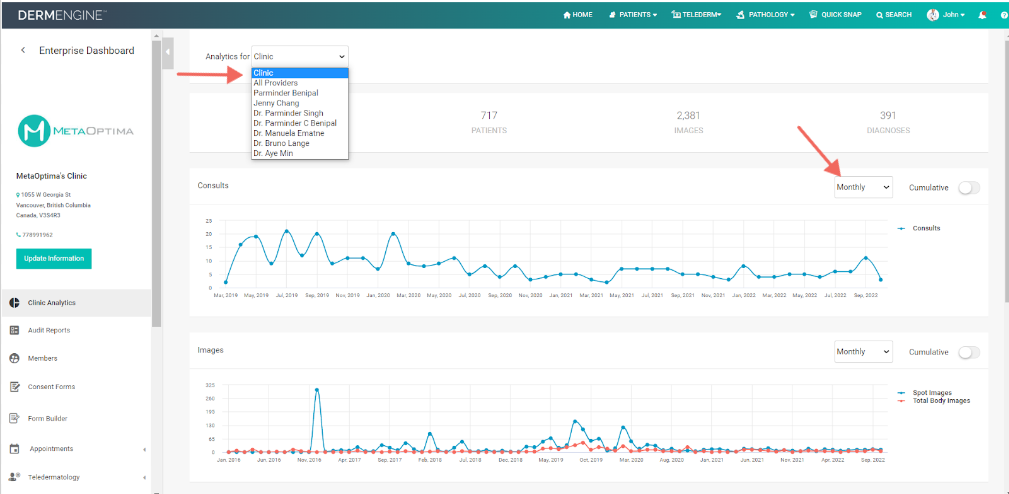Click the Members globe icon
Screen dimensions: 1009x494
(14, 358)
